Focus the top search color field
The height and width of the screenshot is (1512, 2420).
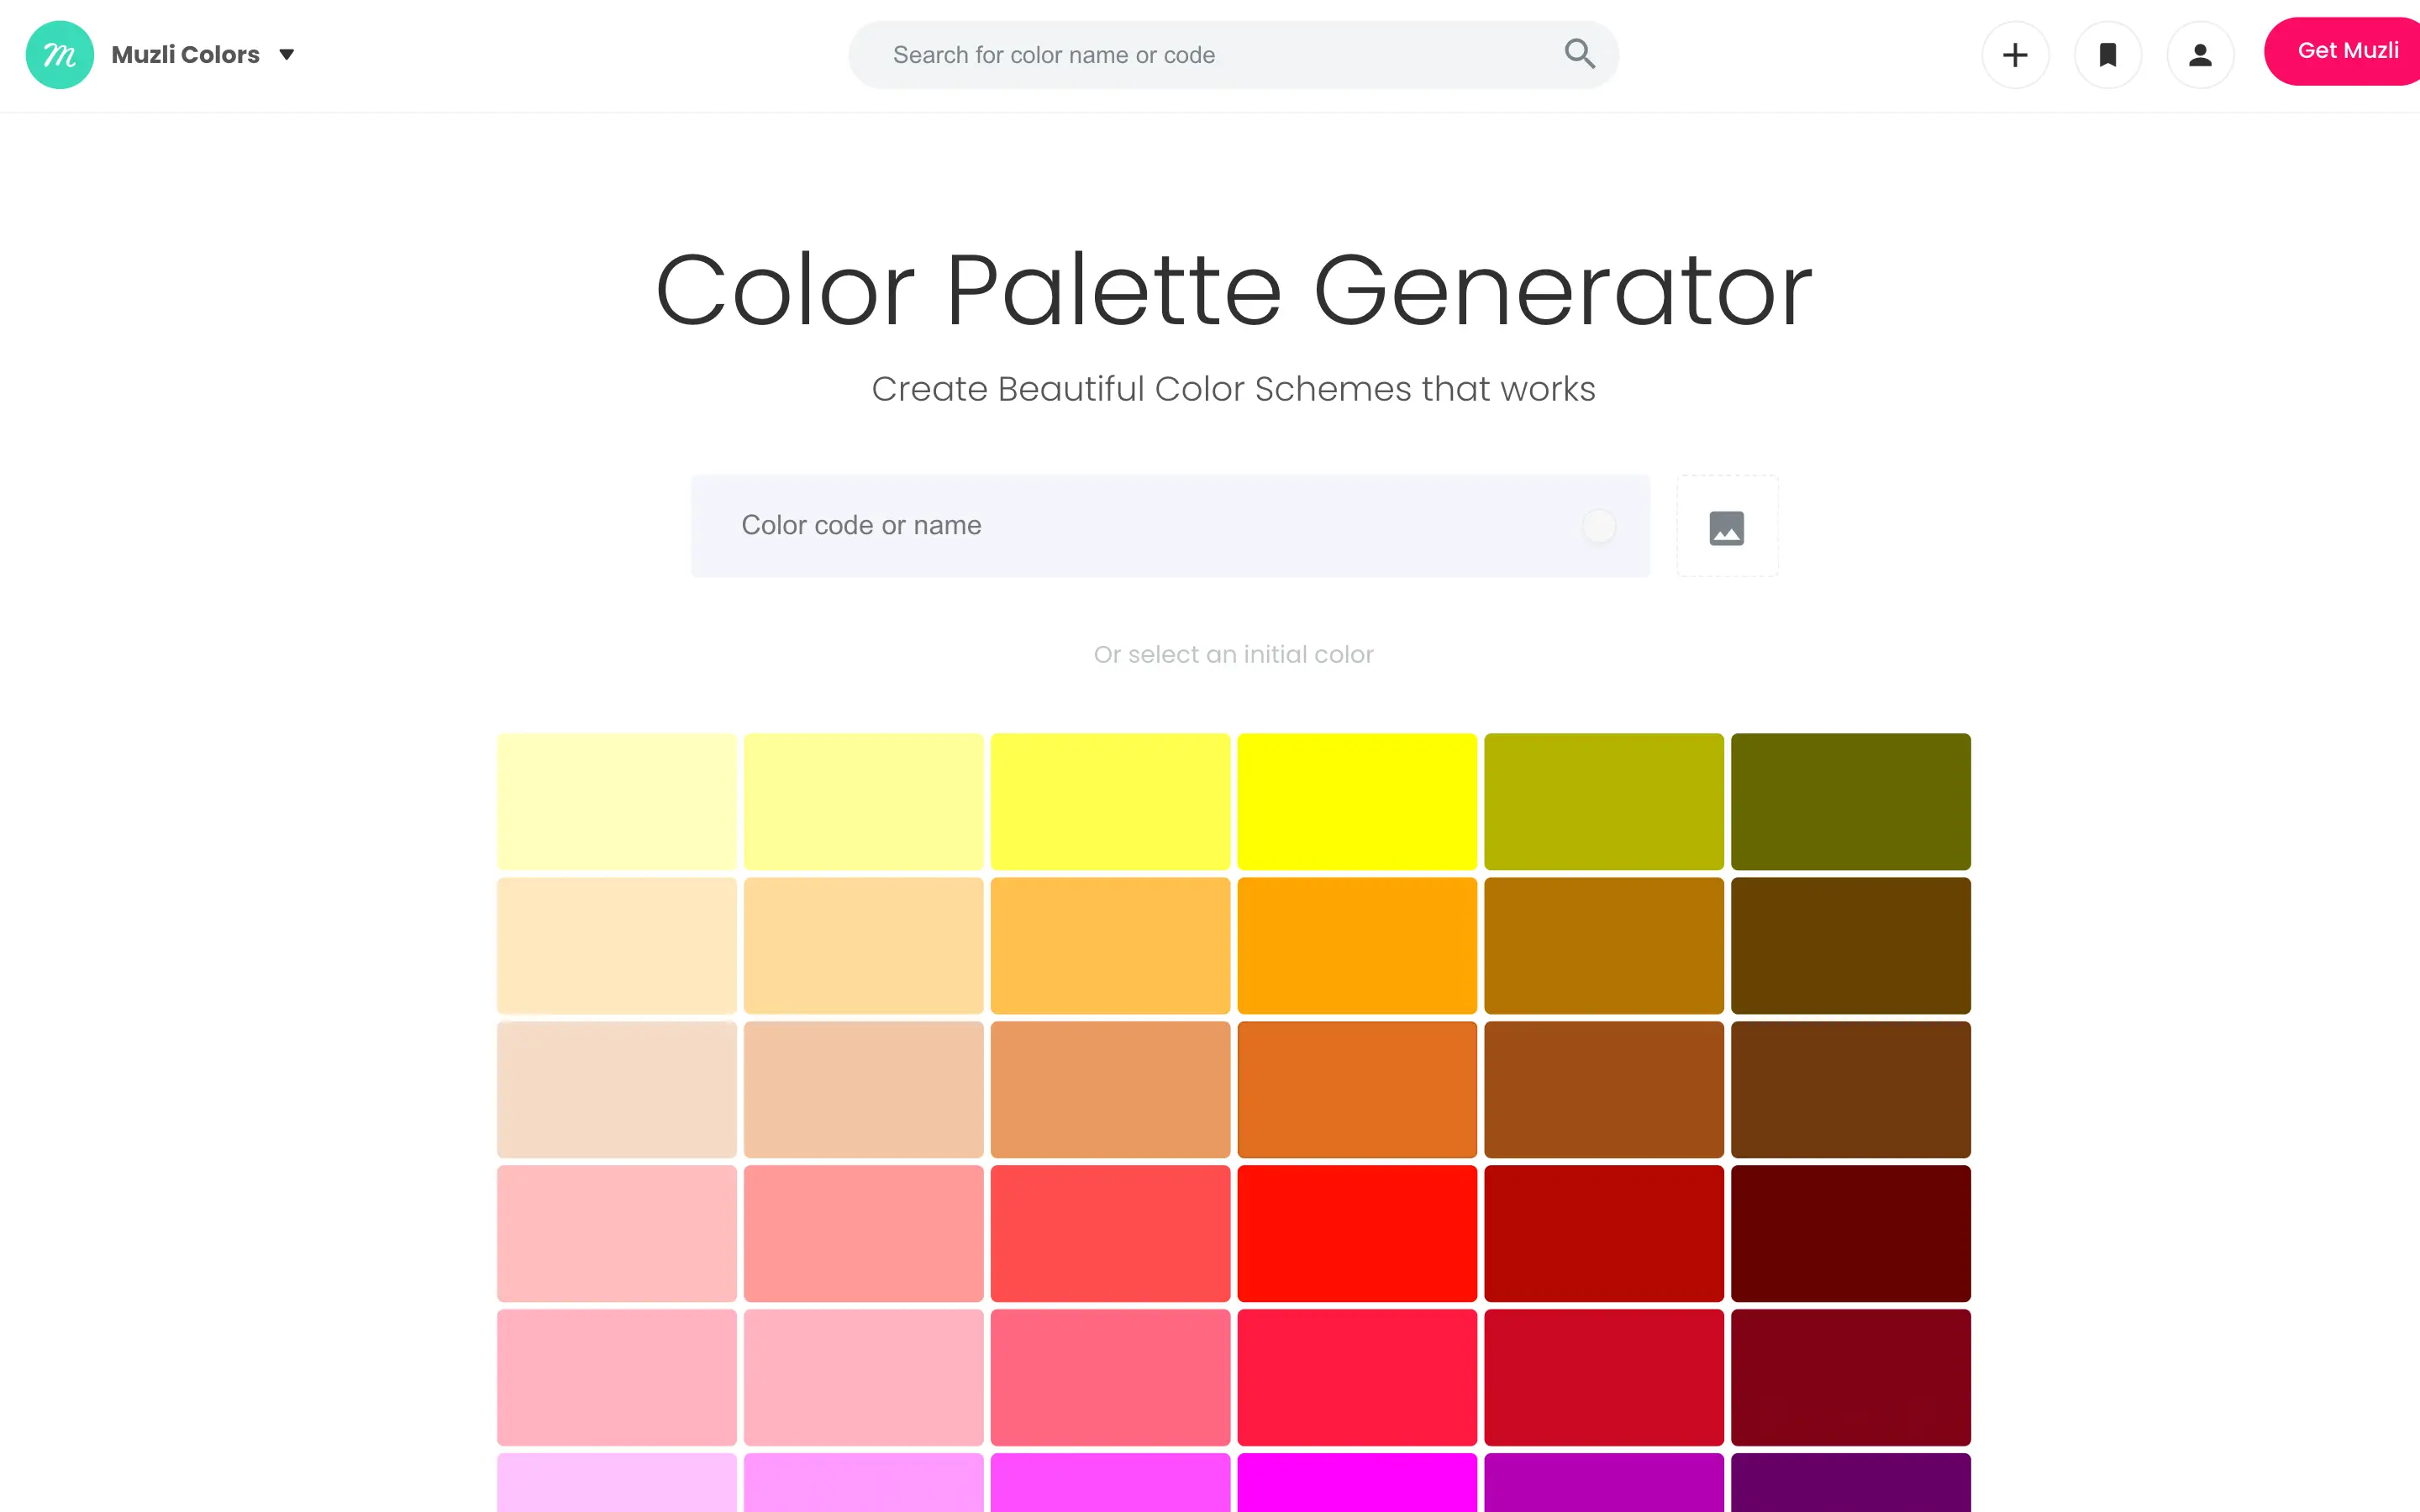(x=1233, y=55)
